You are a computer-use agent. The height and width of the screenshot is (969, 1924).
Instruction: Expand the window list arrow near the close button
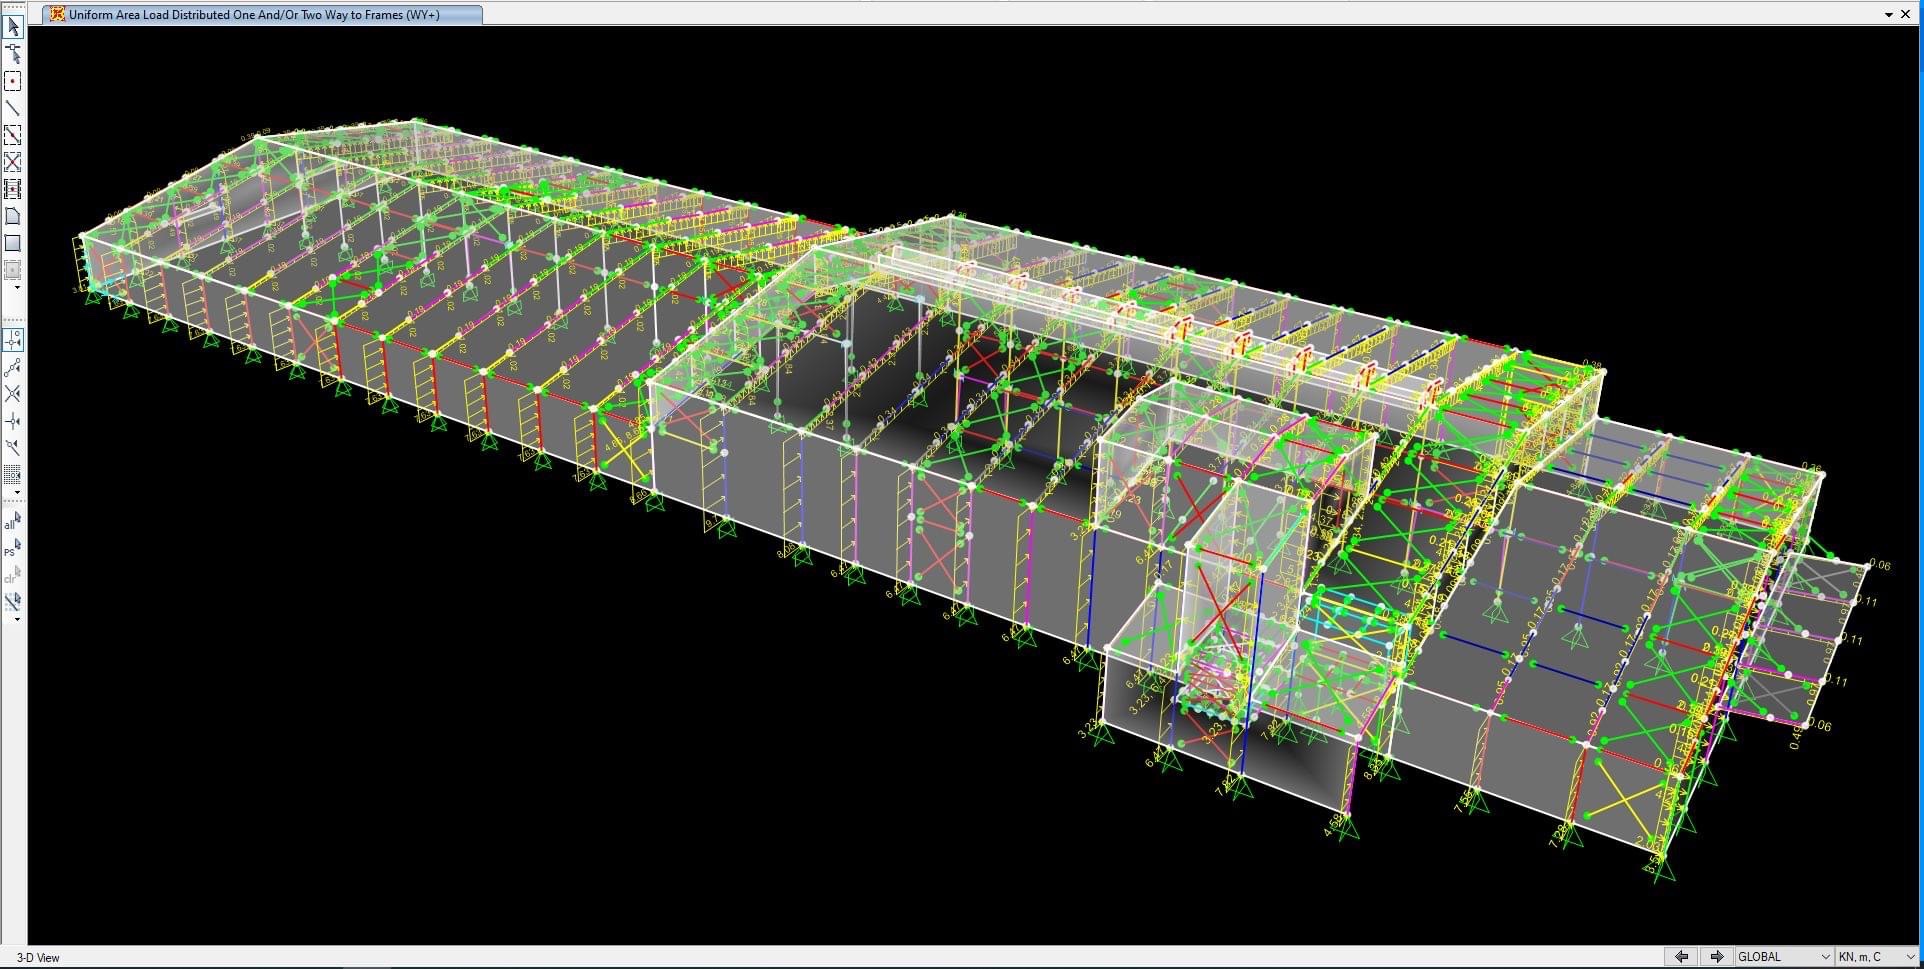point(1889,14)
